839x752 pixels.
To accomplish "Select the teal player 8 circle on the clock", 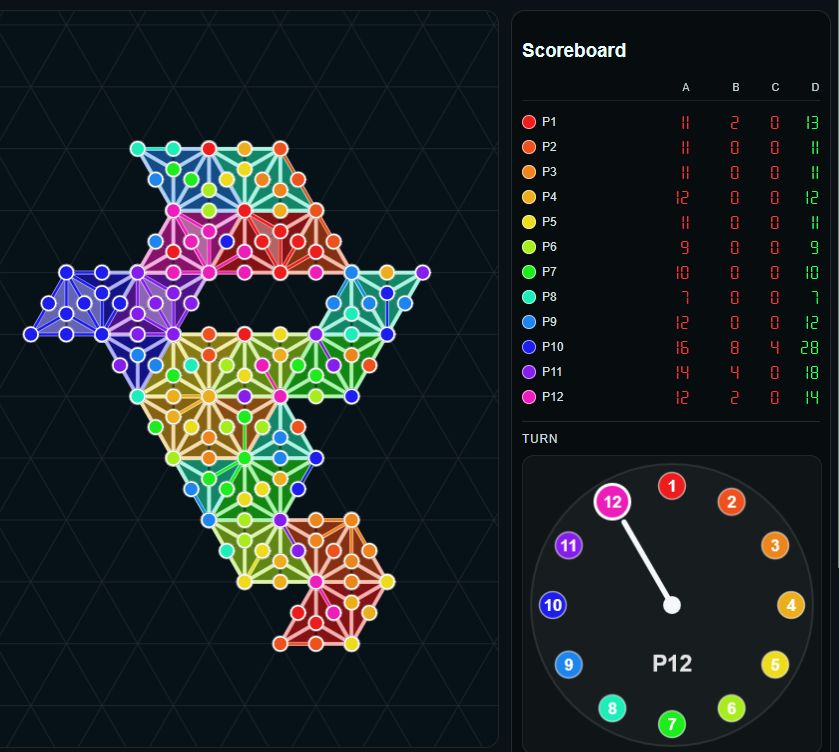I will click(612, 707).
